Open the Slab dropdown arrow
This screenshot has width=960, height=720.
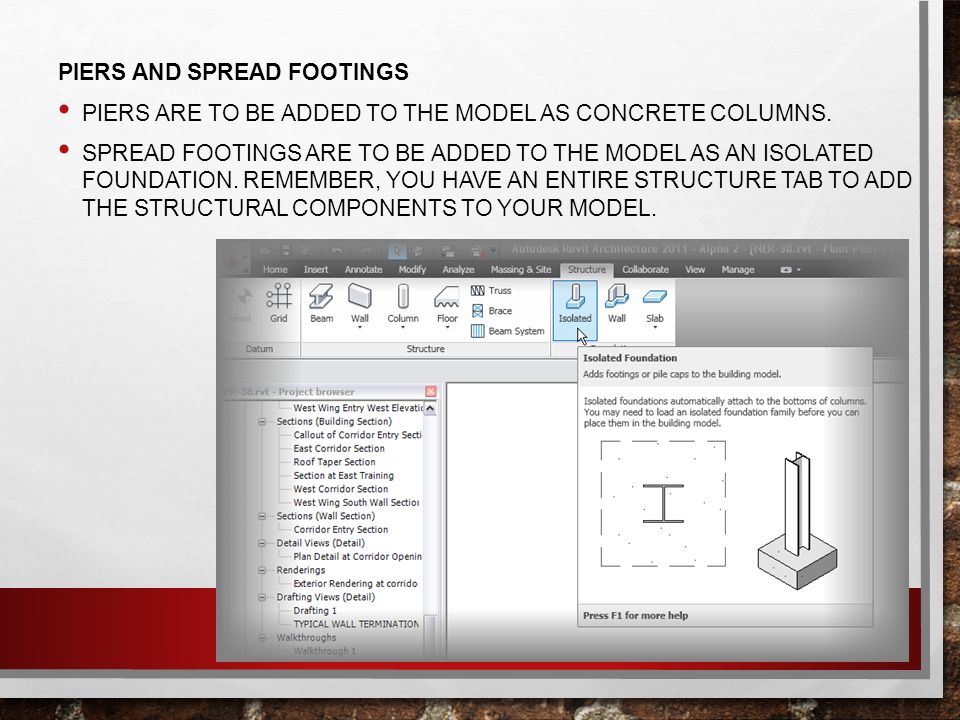point(654,328)
